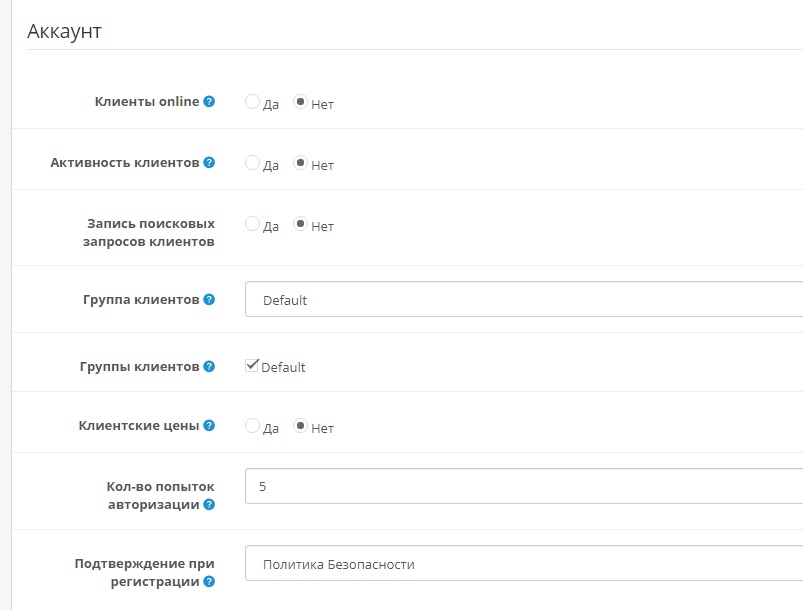Click help icon under Кол-во попыток авторизации
Screen dimensions: 803x610
pos(209,505)
